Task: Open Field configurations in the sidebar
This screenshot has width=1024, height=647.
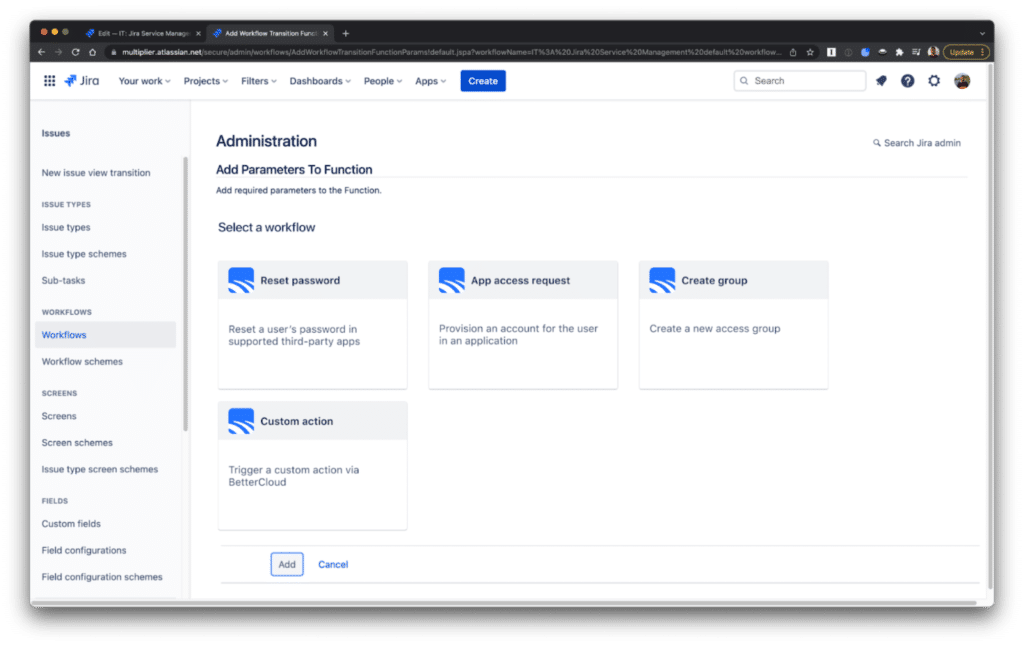Action: click(x=84, y=550)
